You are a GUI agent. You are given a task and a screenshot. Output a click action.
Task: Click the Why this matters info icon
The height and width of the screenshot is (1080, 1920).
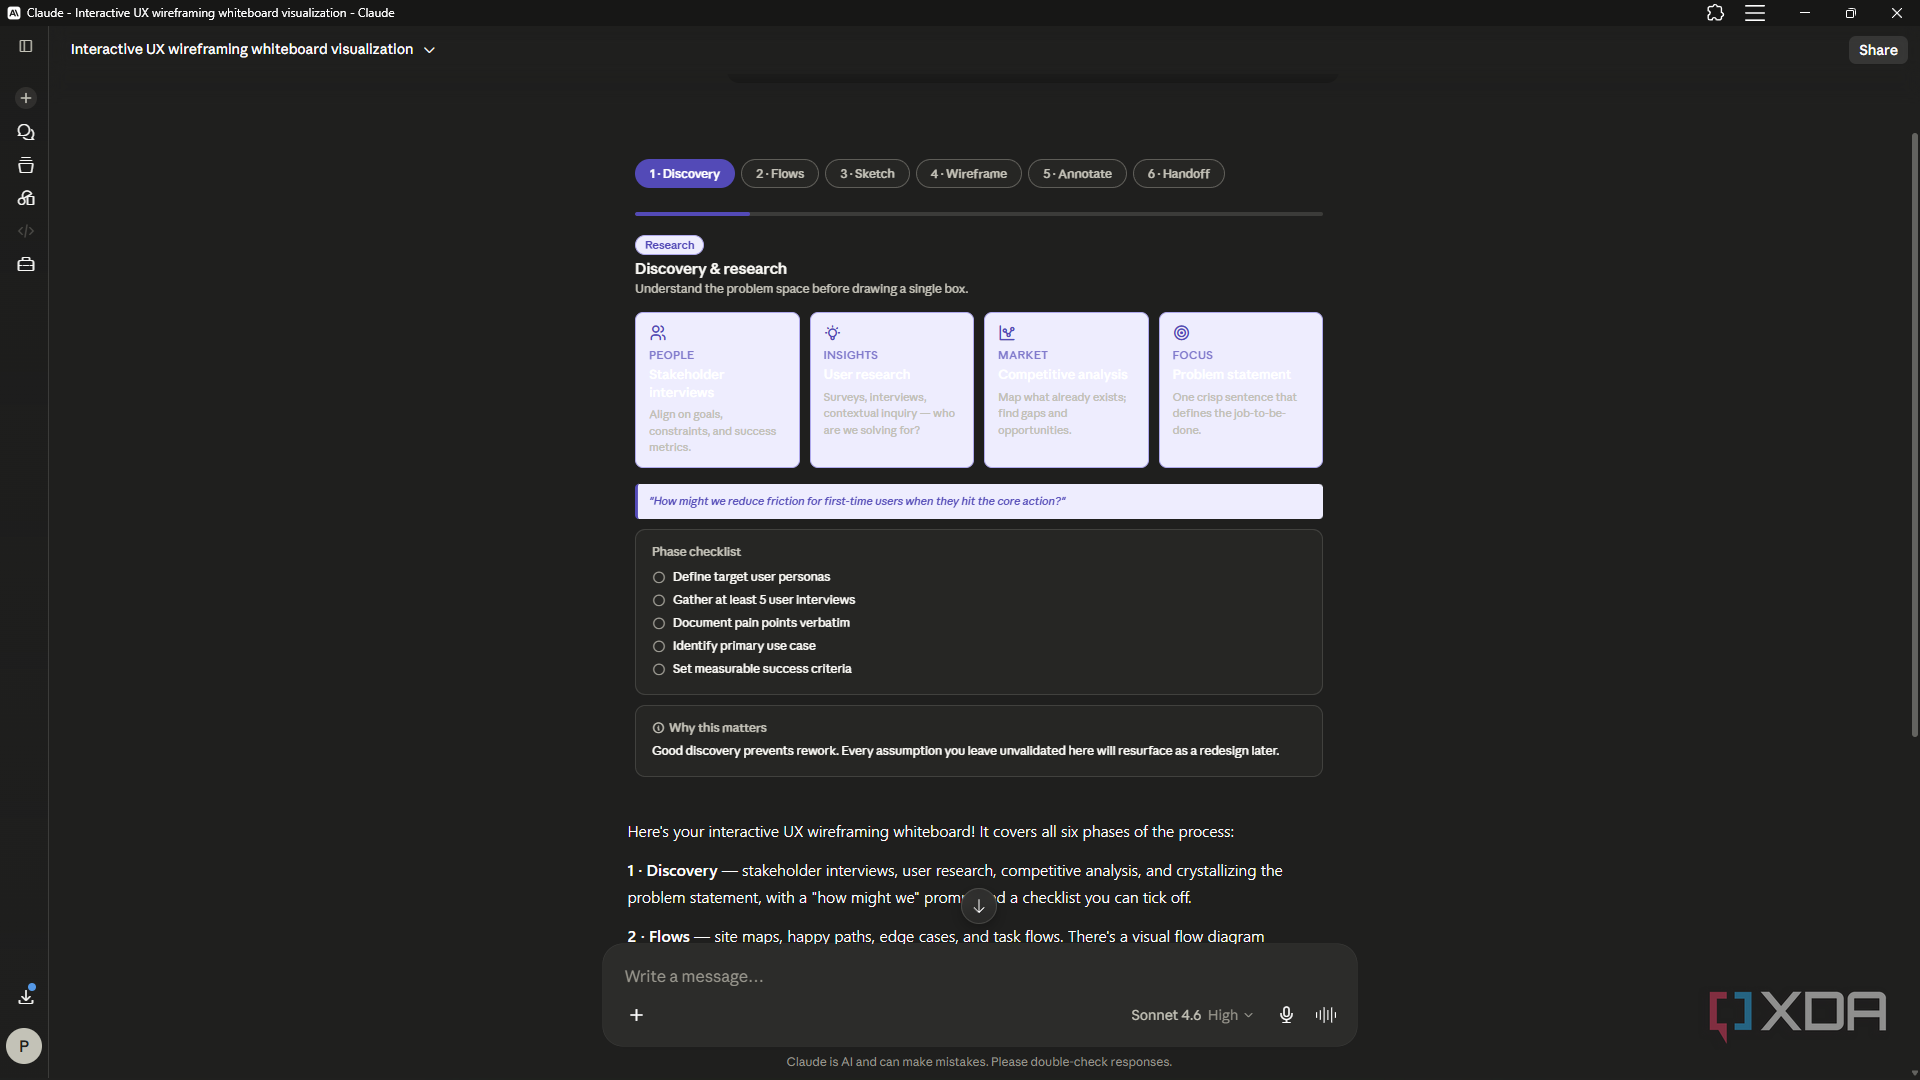[658, 728]
